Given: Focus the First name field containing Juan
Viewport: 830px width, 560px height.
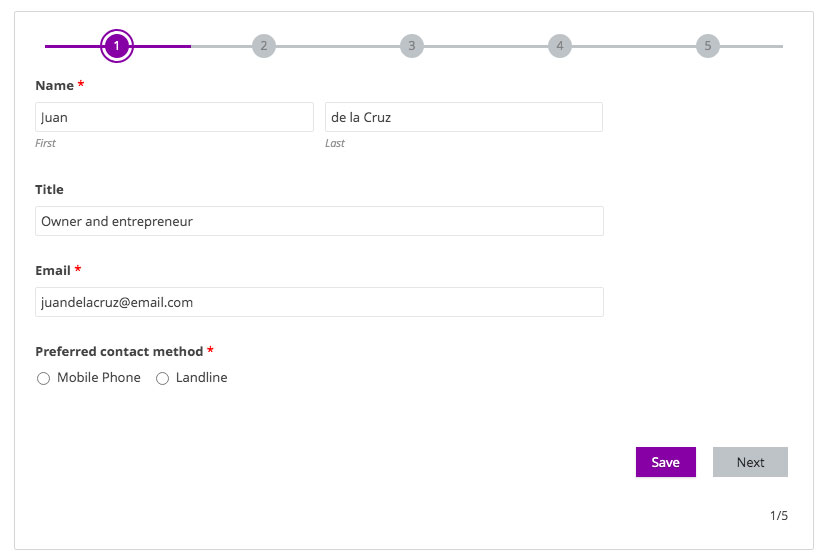Looking at the screenshot, I should 174,117.
